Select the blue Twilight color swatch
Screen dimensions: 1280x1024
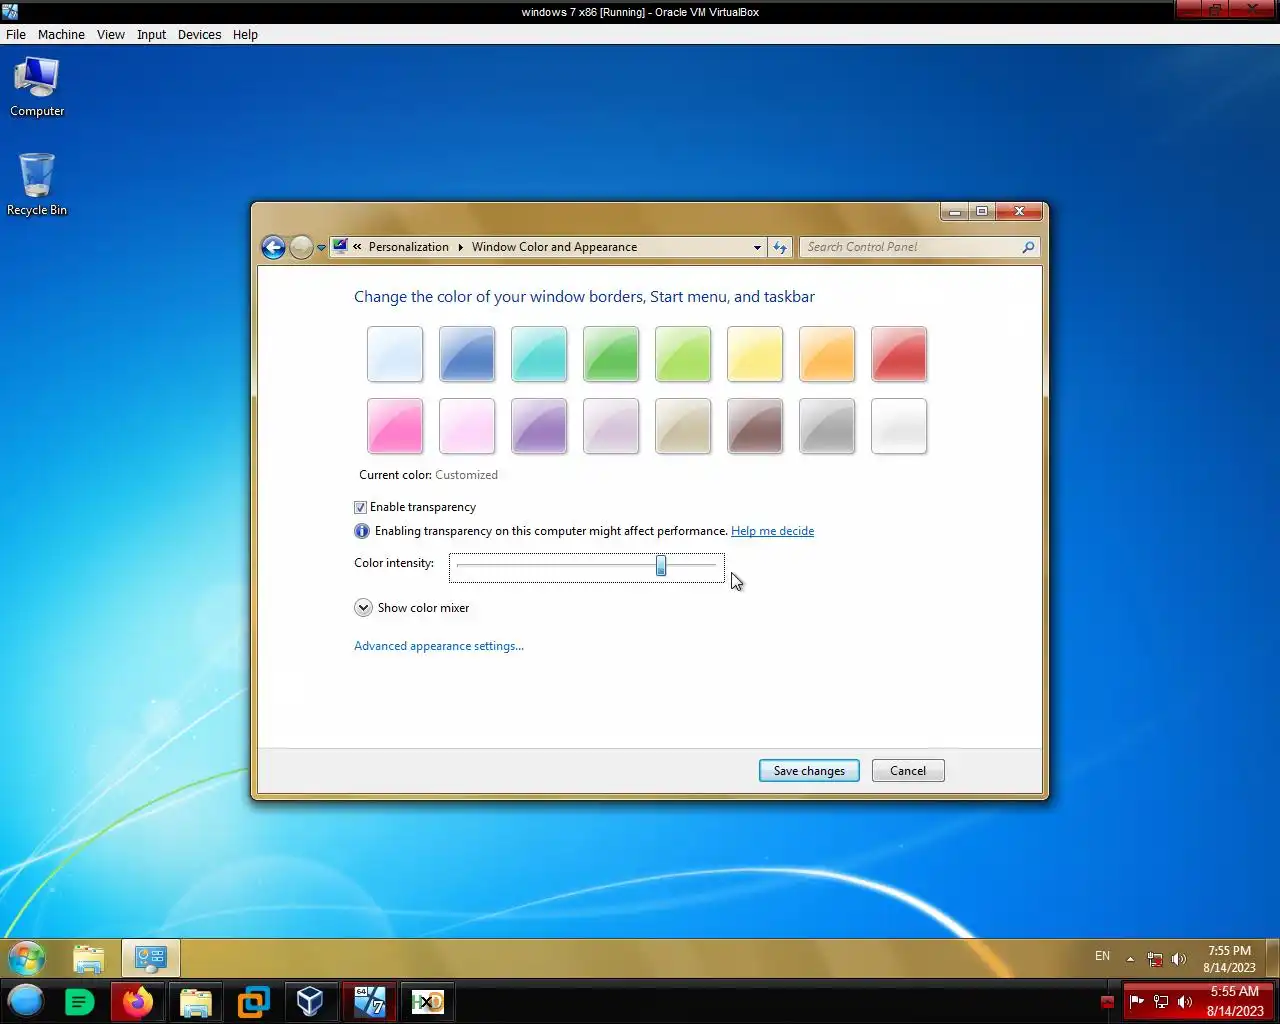coord(467,354)
